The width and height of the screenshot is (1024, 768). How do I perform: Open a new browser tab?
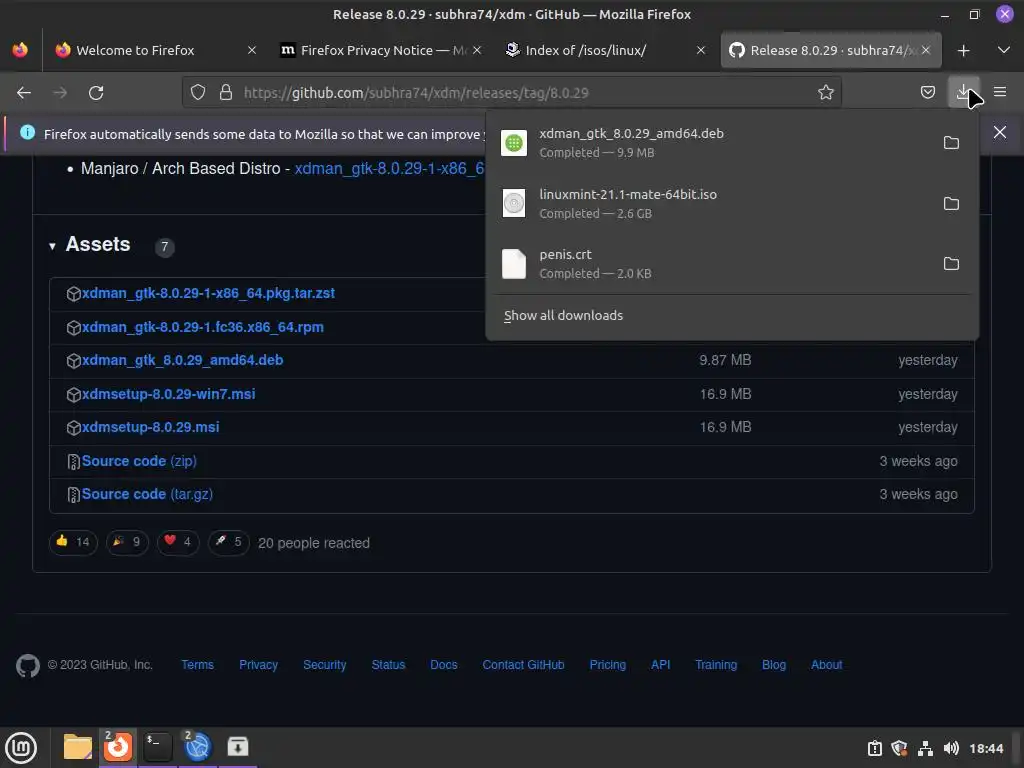[x=963, y=50]
